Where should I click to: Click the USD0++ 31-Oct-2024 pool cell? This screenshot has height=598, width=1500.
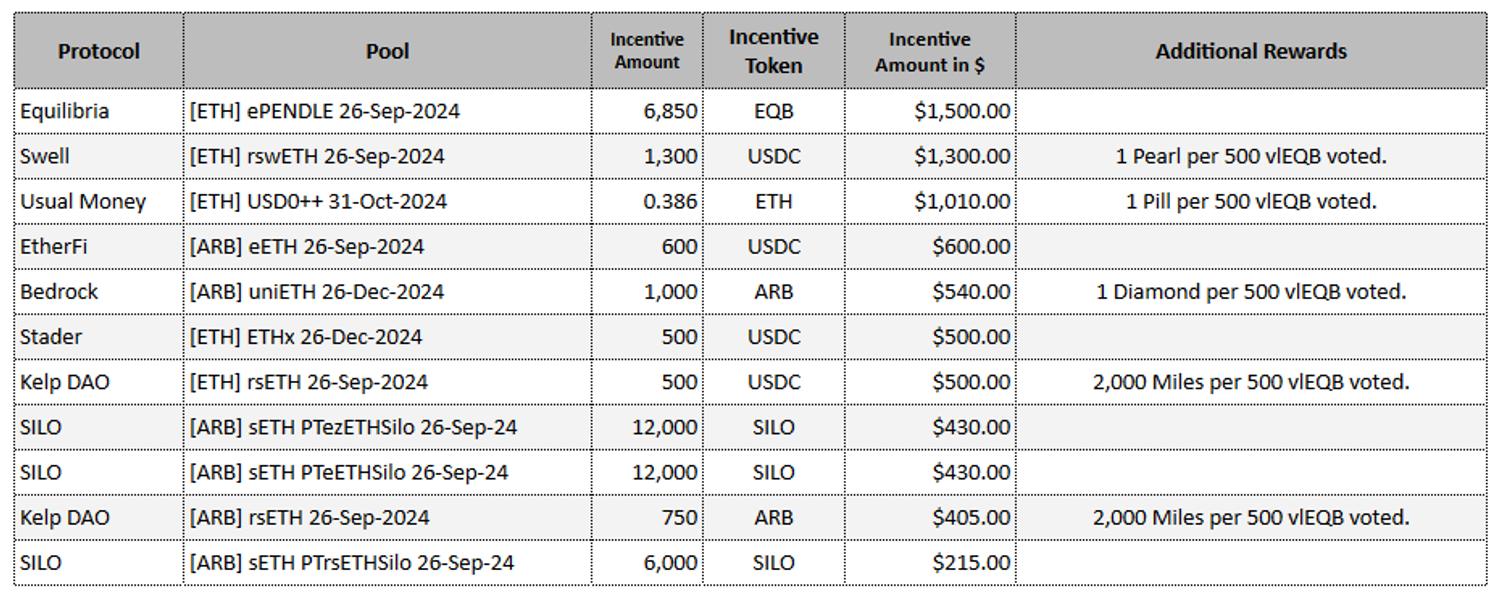[x=318, y=201]
